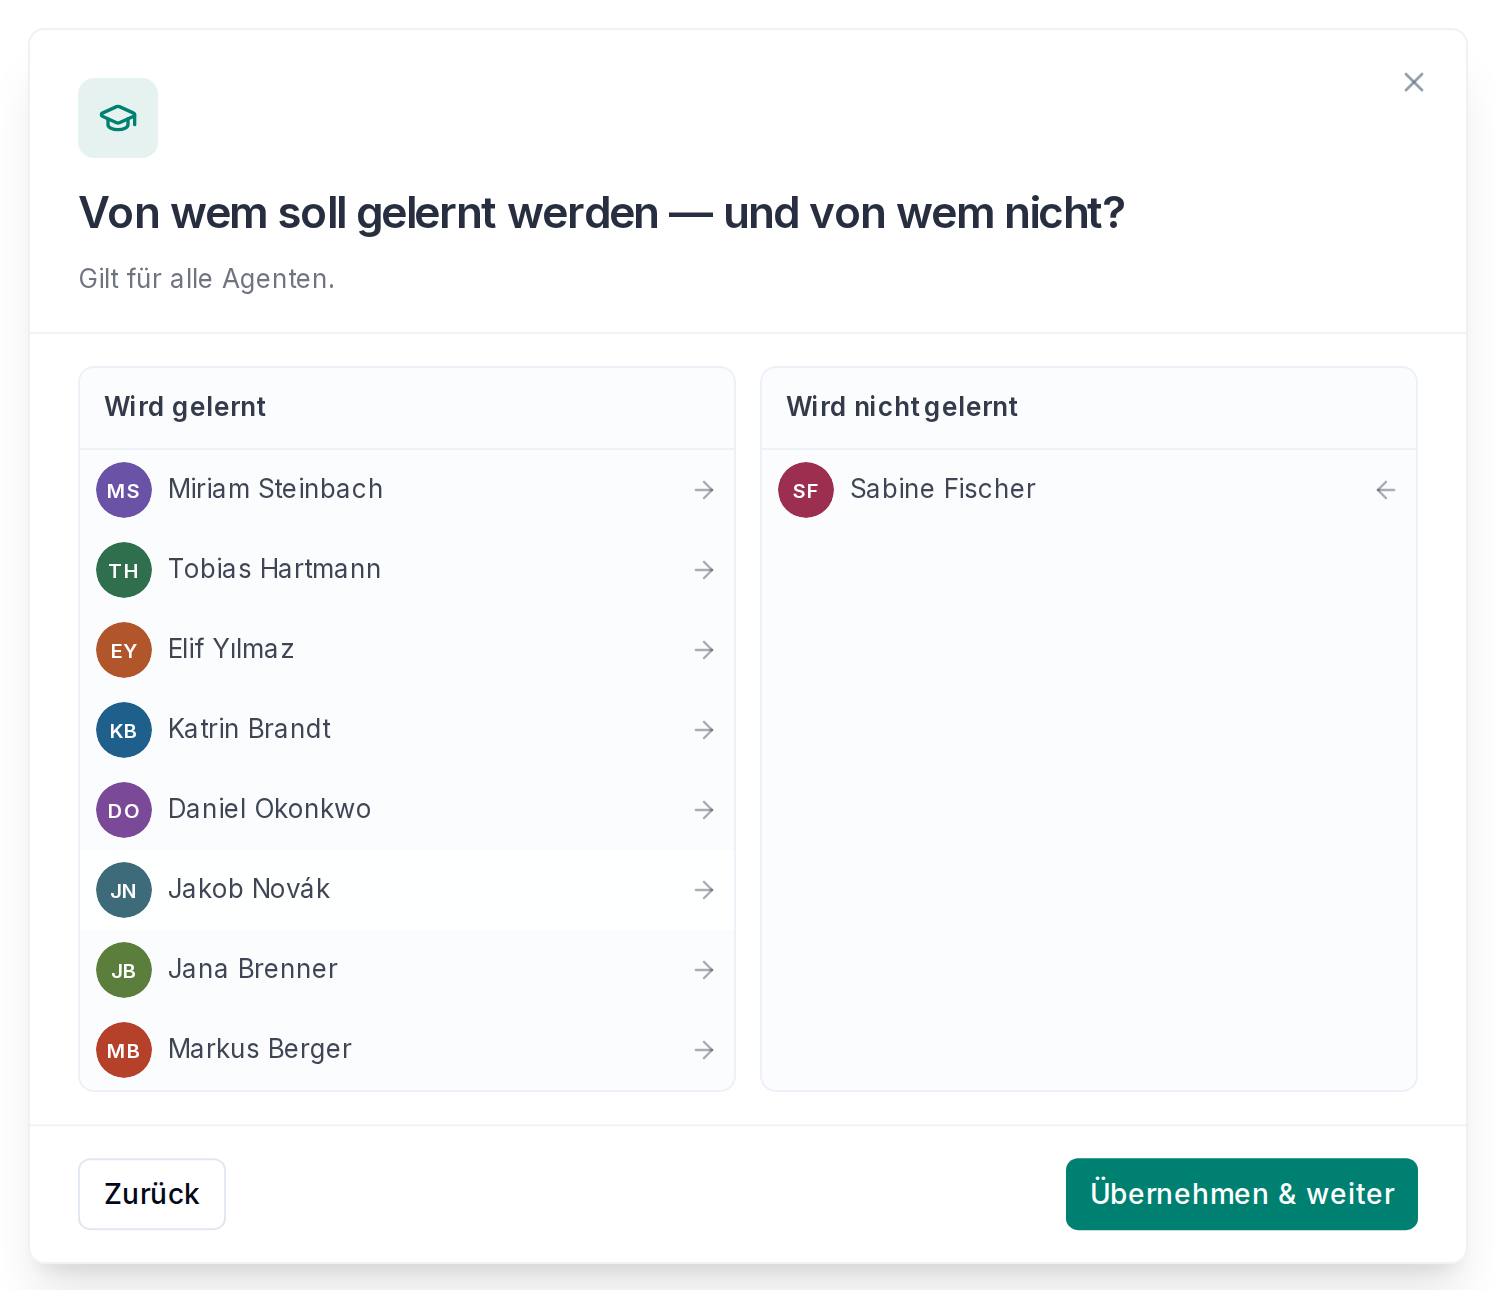Exclude Daniel Okonkwo via arrow icon

(x=704, y=810)
